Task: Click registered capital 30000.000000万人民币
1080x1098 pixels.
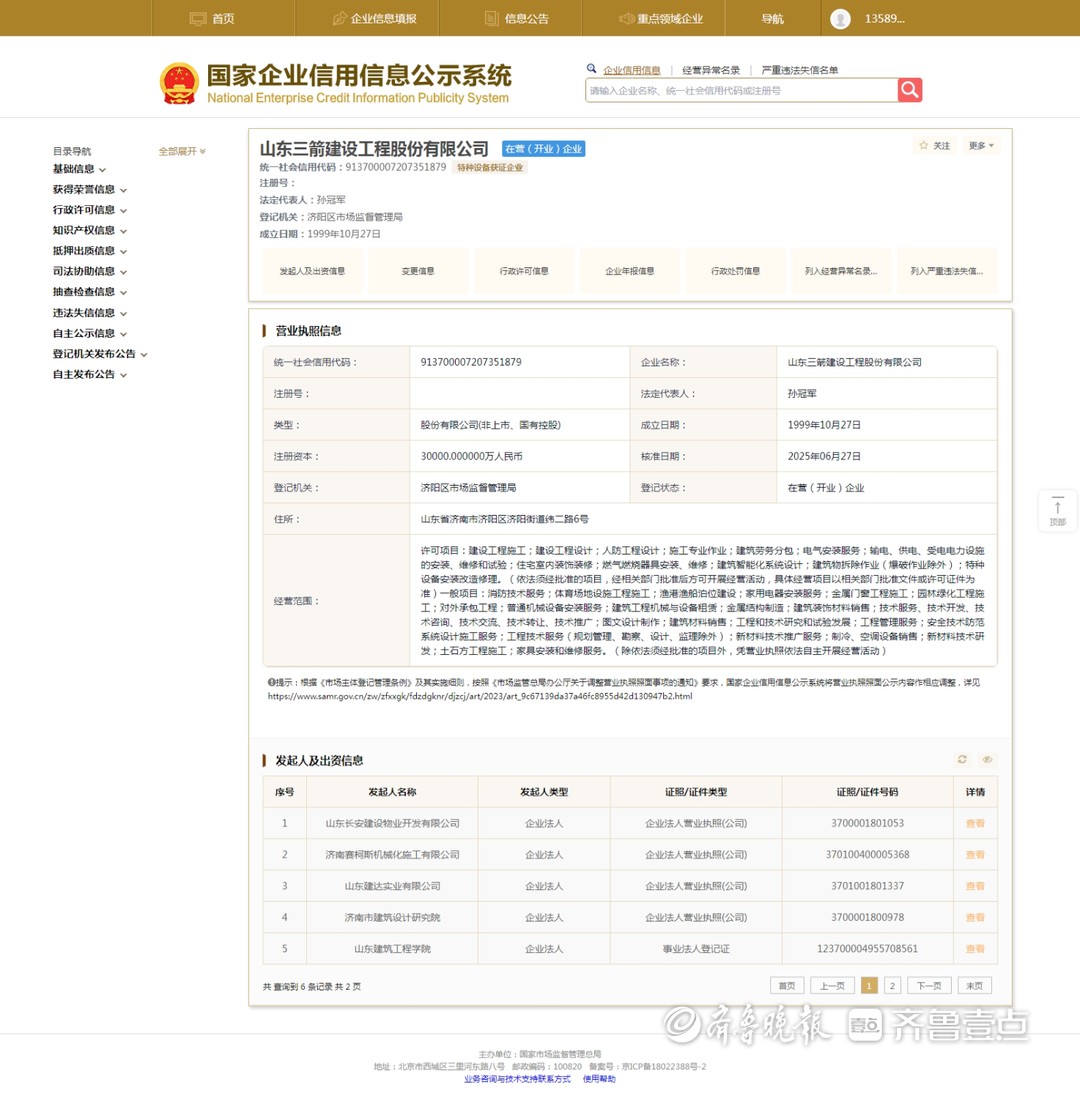Action: (471, 456)
